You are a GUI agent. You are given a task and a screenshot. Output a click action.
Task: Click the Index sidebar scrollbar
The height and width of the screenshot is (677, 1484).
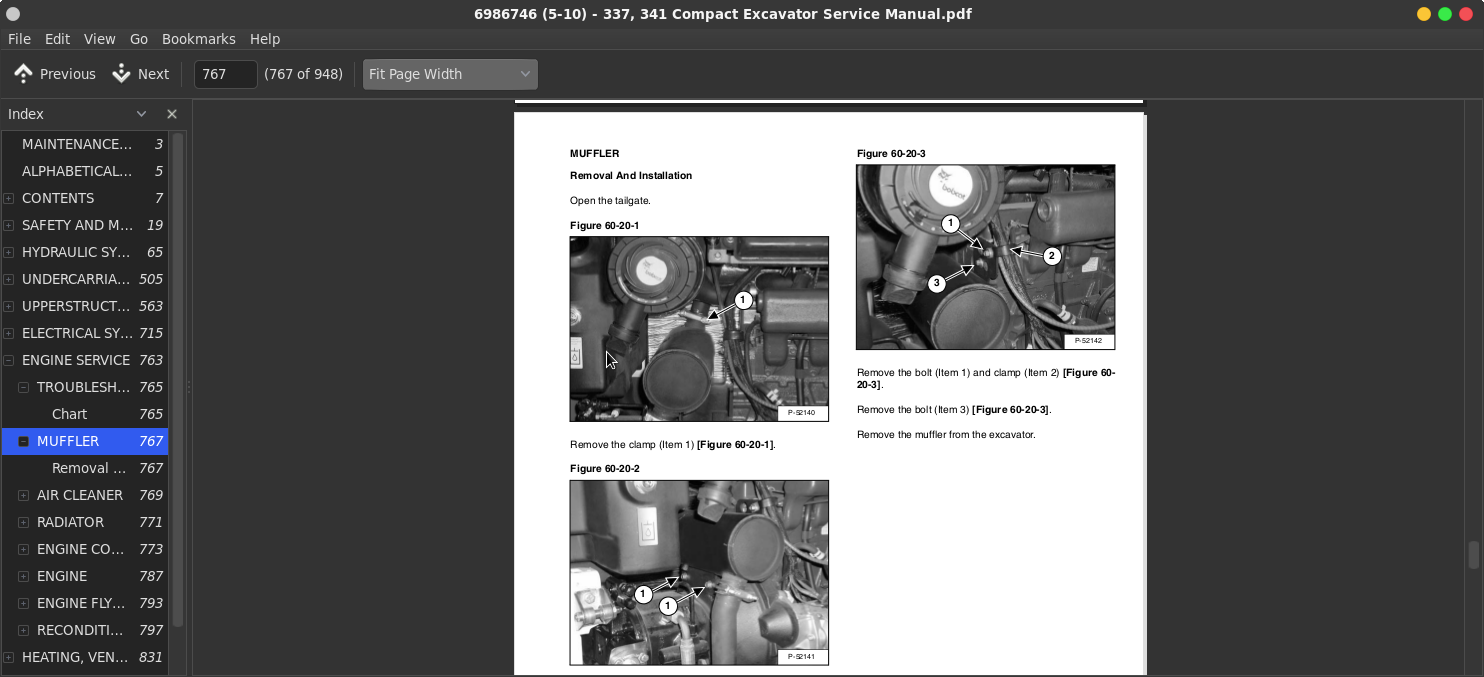pos(178,380)
